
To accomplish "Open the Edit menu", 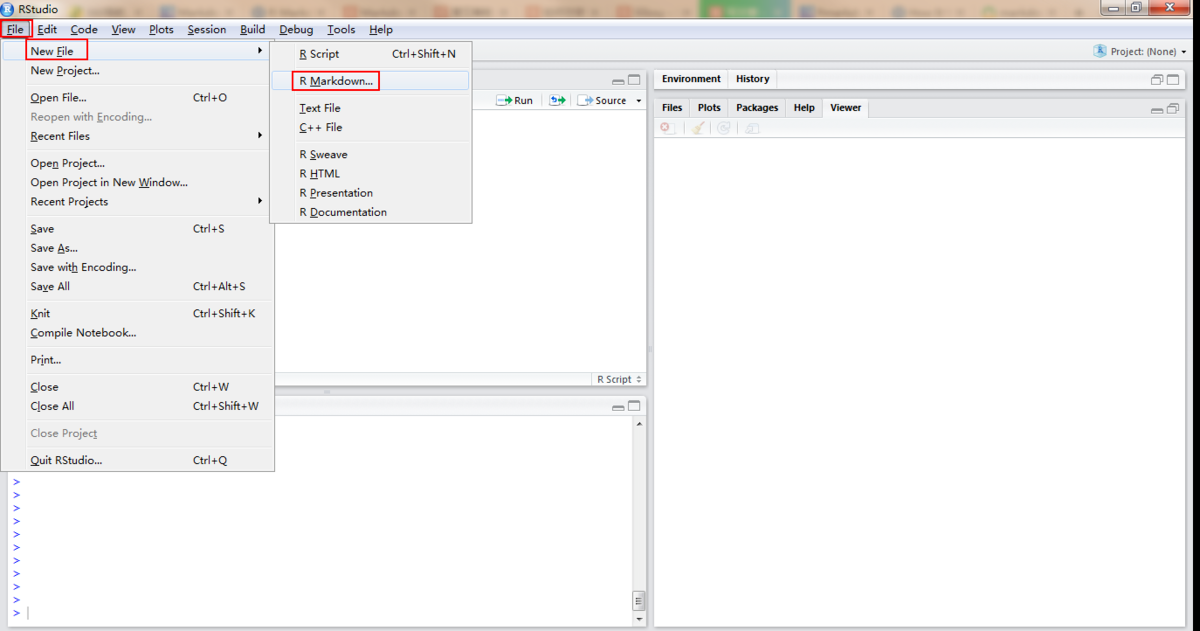I will pyautogui.click(x=47, y=29).
